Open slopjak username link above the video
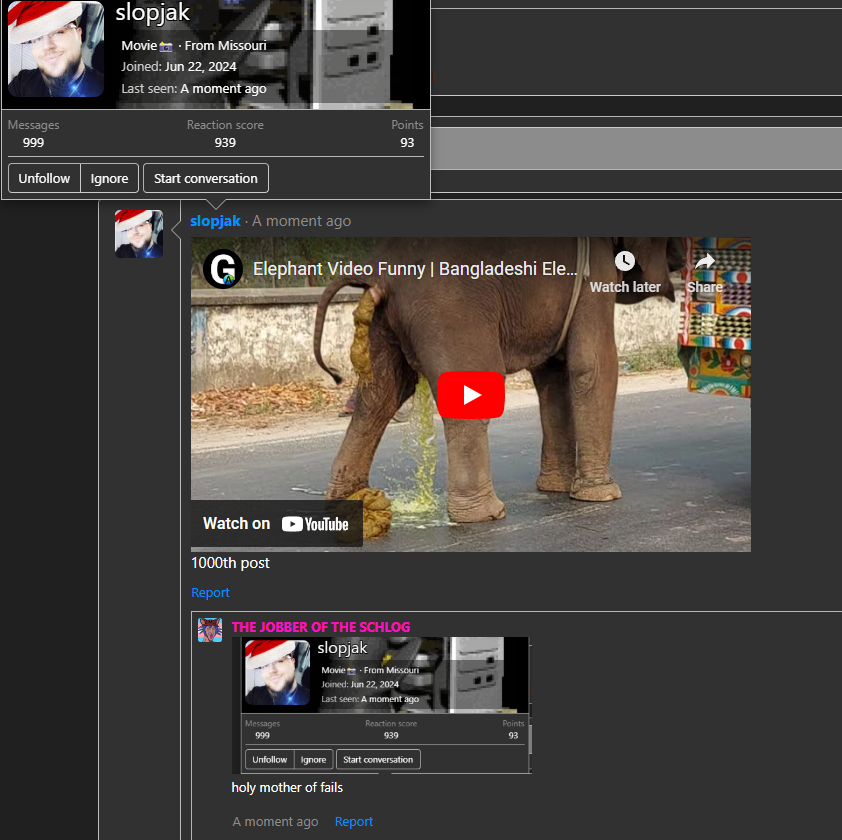This screenshot has height=840, width=842. click(x=215, y=221)
